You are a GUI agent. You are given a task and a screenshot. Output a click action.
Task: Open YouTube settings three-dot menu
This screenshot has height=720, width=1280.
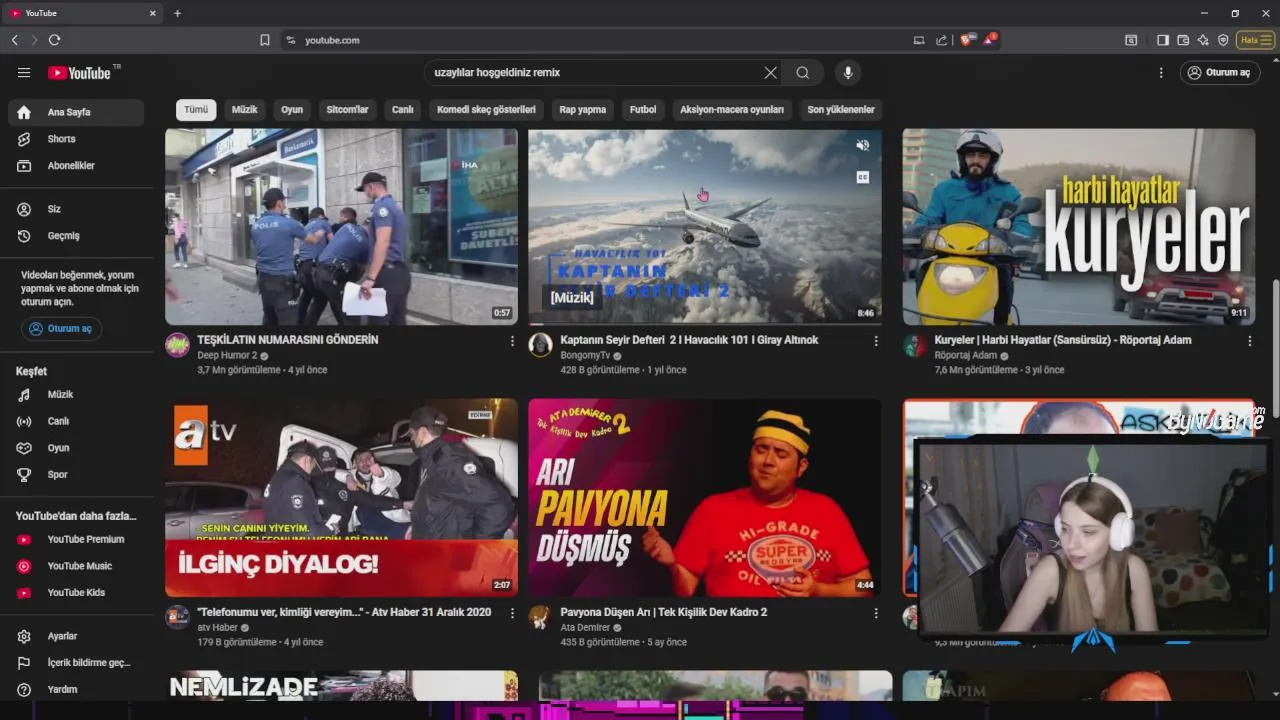pyautogui.click(x=1161, y=73)
